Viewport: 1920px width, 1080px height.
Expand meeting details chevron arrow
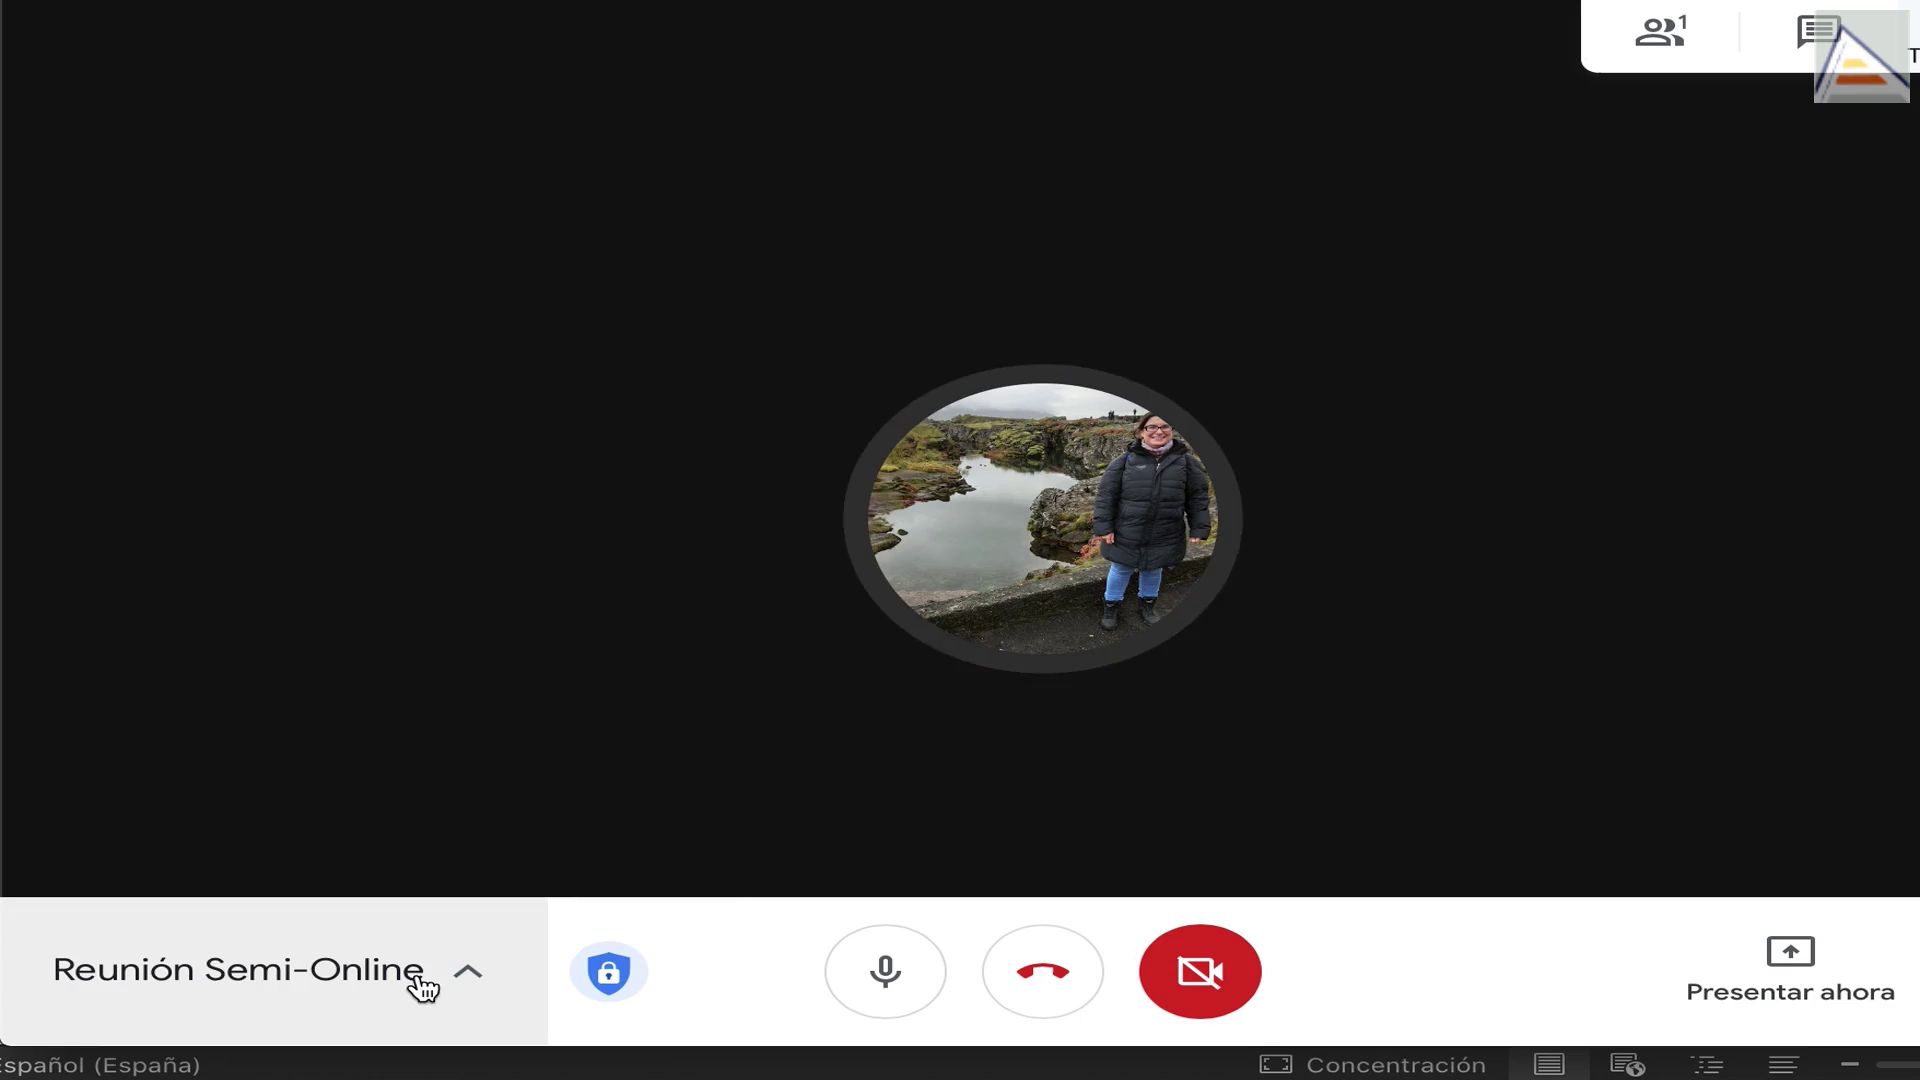pyautogui.click(x=468, y=971)
